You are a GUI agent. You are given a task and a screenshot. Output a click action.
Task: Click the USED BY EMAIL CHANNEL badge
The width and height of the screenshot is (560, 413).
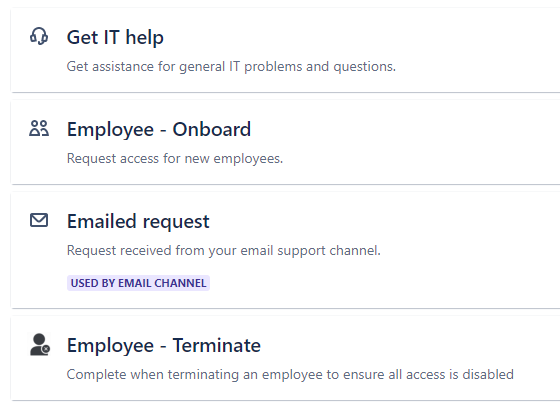[138, 283]
